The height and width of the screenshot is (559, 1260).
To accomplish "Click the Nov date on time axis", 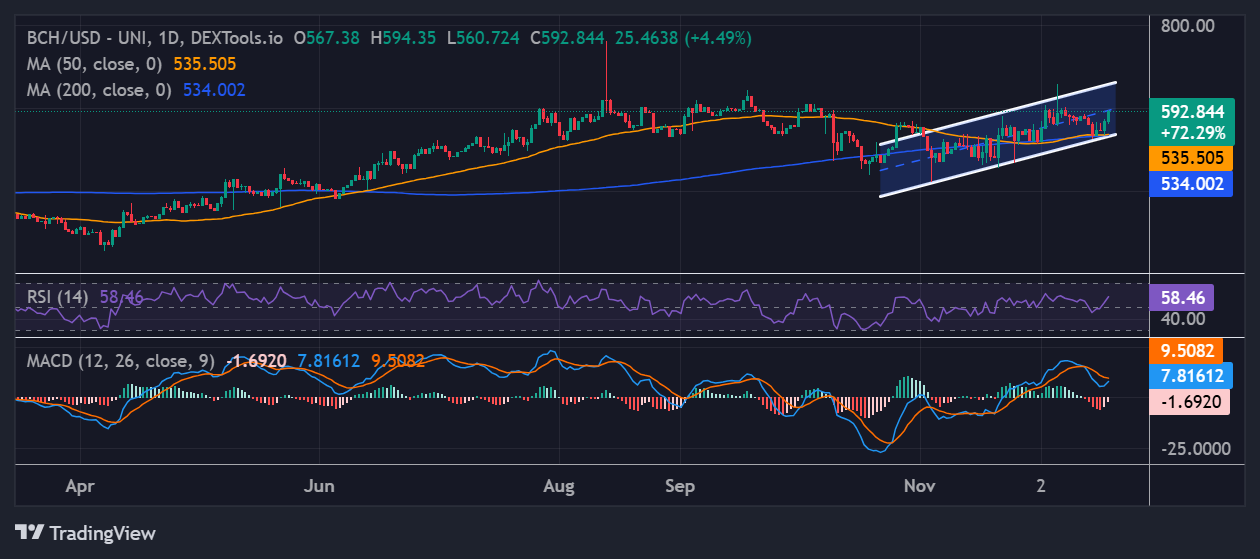I will coord(919,485).
